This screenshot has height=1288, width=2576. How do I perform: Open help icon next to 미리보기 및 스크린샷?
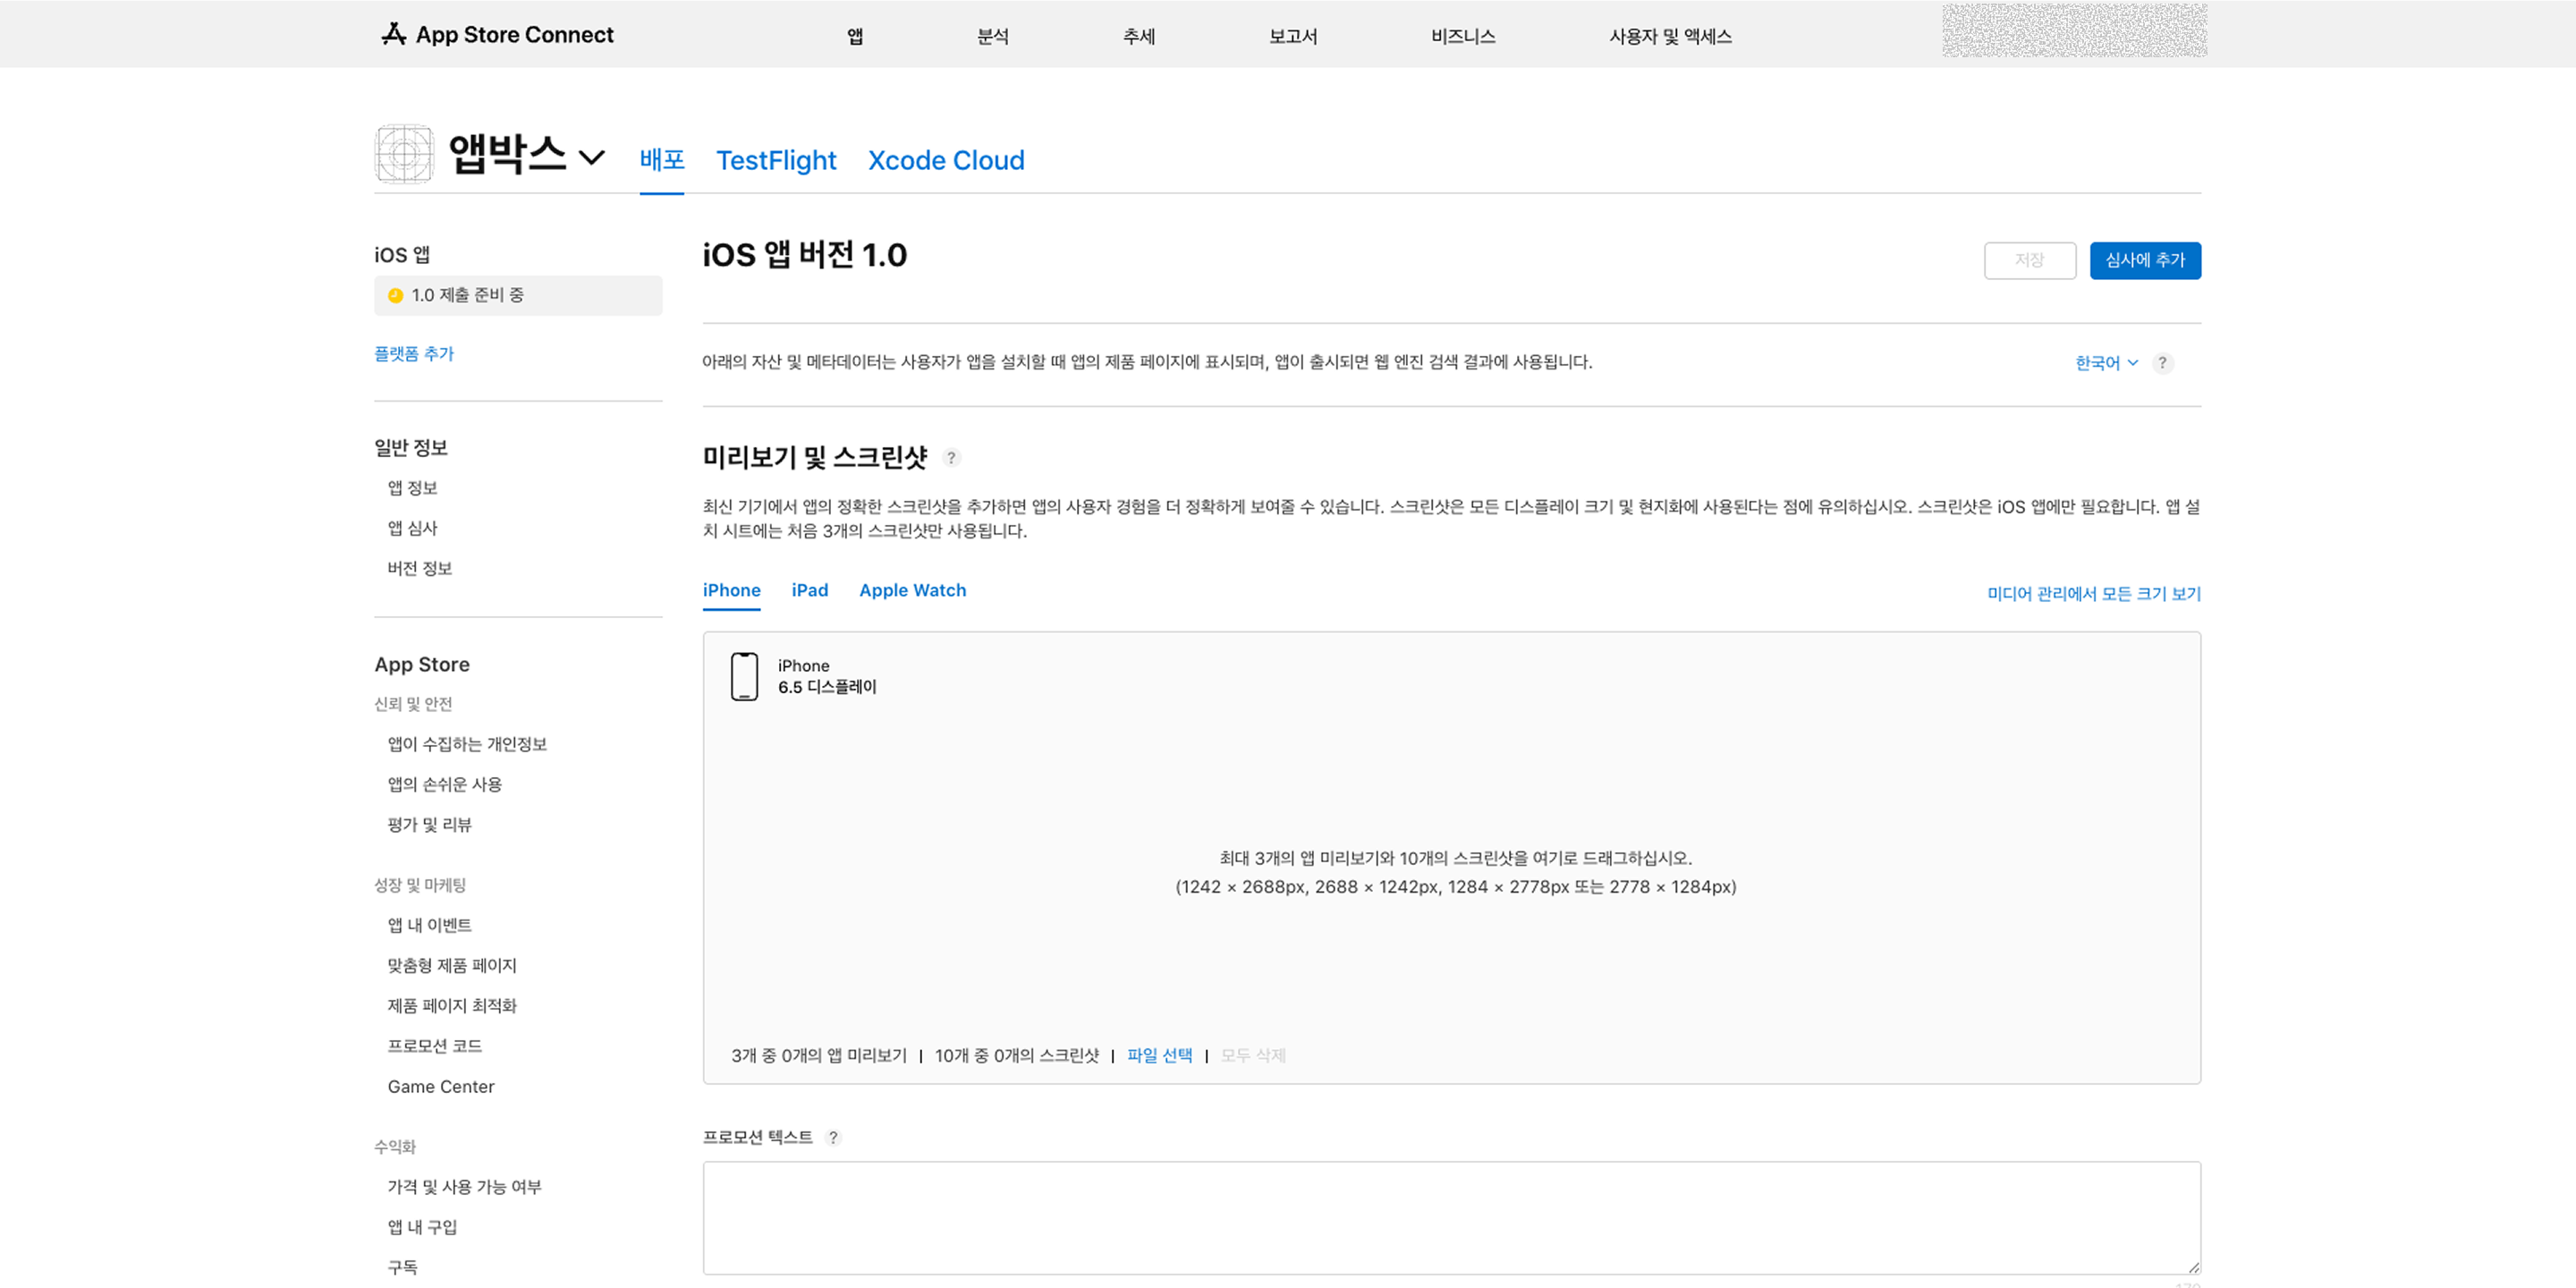pos(951,458)
